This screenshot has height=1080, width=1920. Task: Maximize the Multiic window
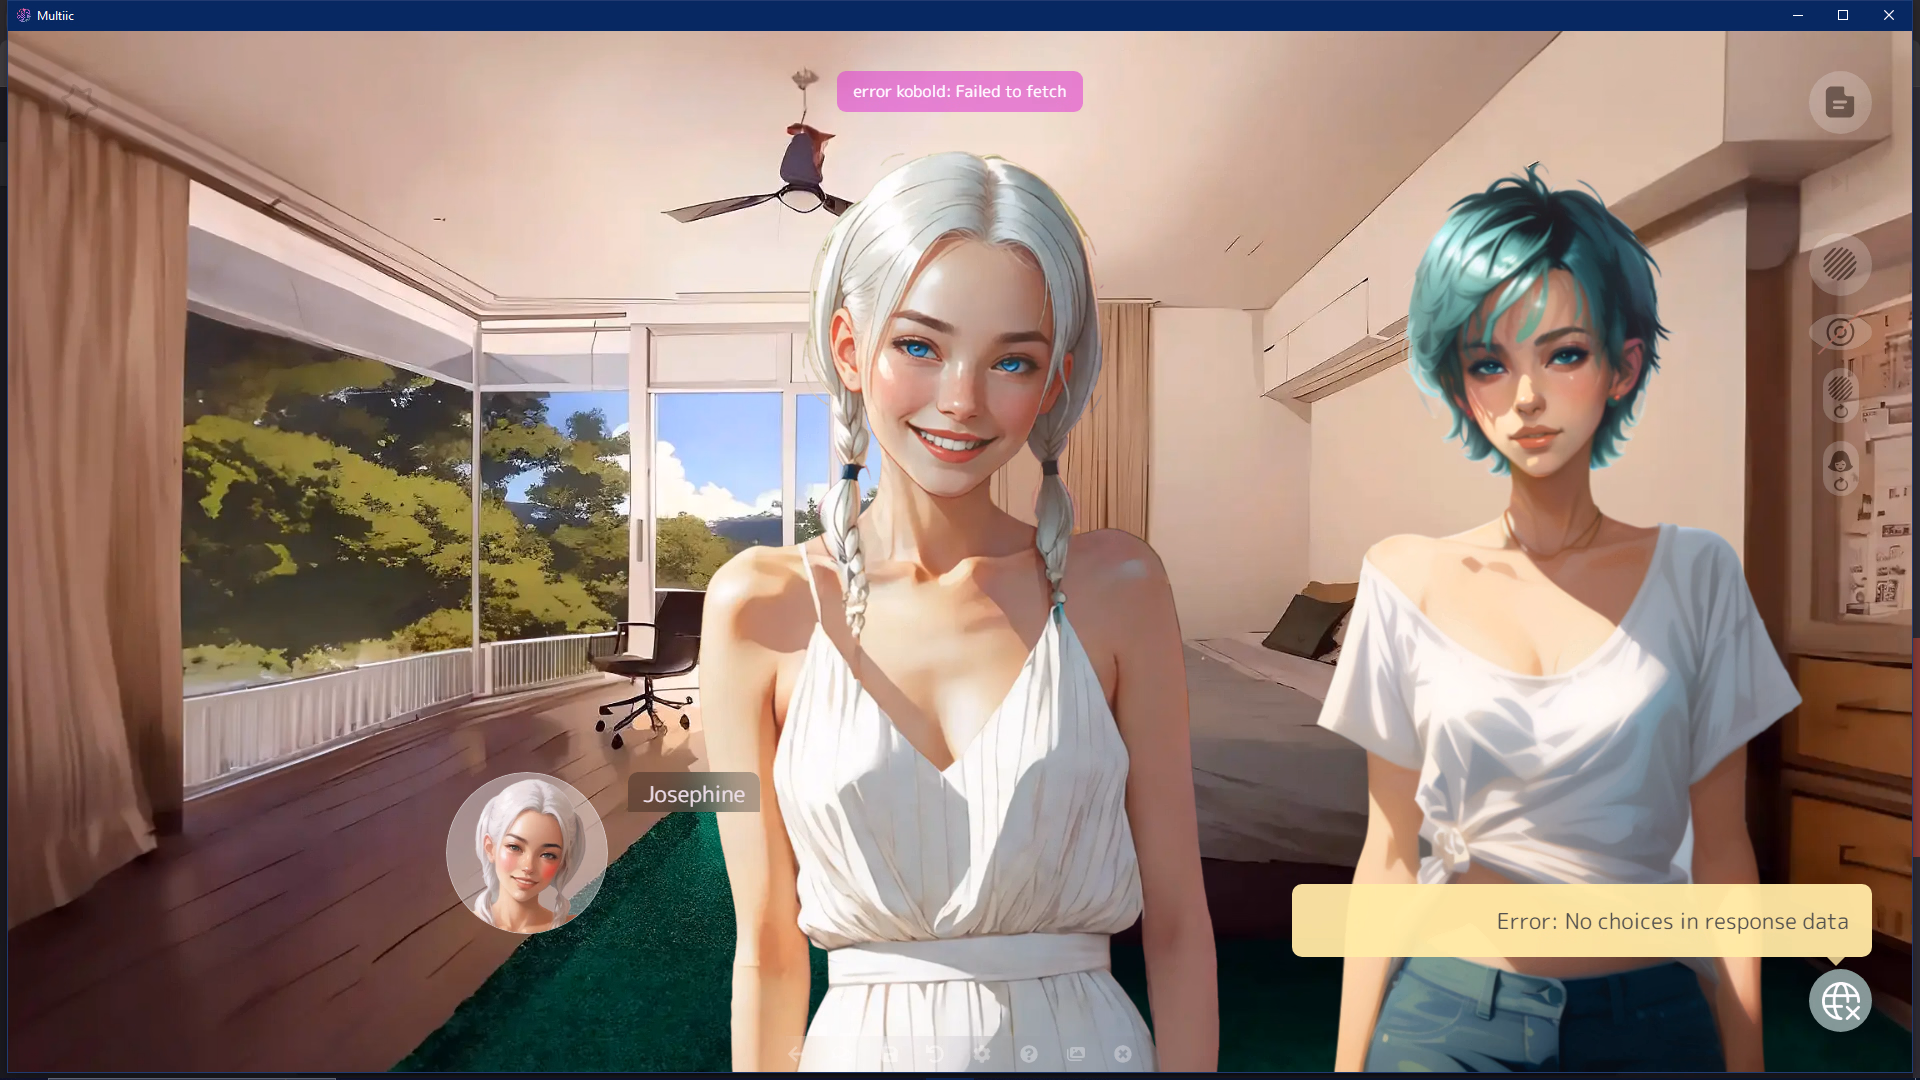coord(1843,15)
